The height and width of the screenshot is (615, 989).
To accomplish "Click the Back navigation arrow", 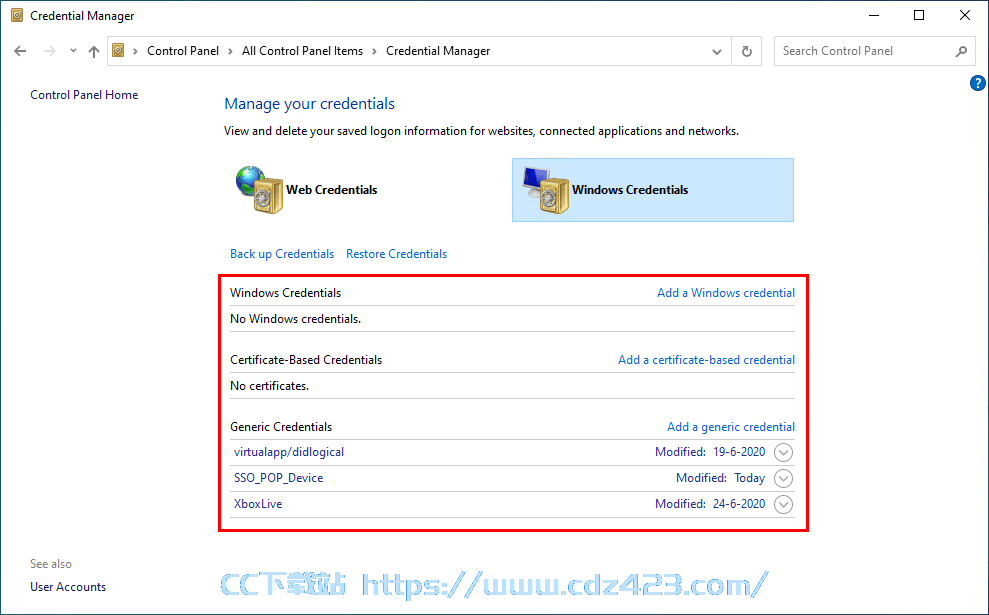I will coord(20,51).
